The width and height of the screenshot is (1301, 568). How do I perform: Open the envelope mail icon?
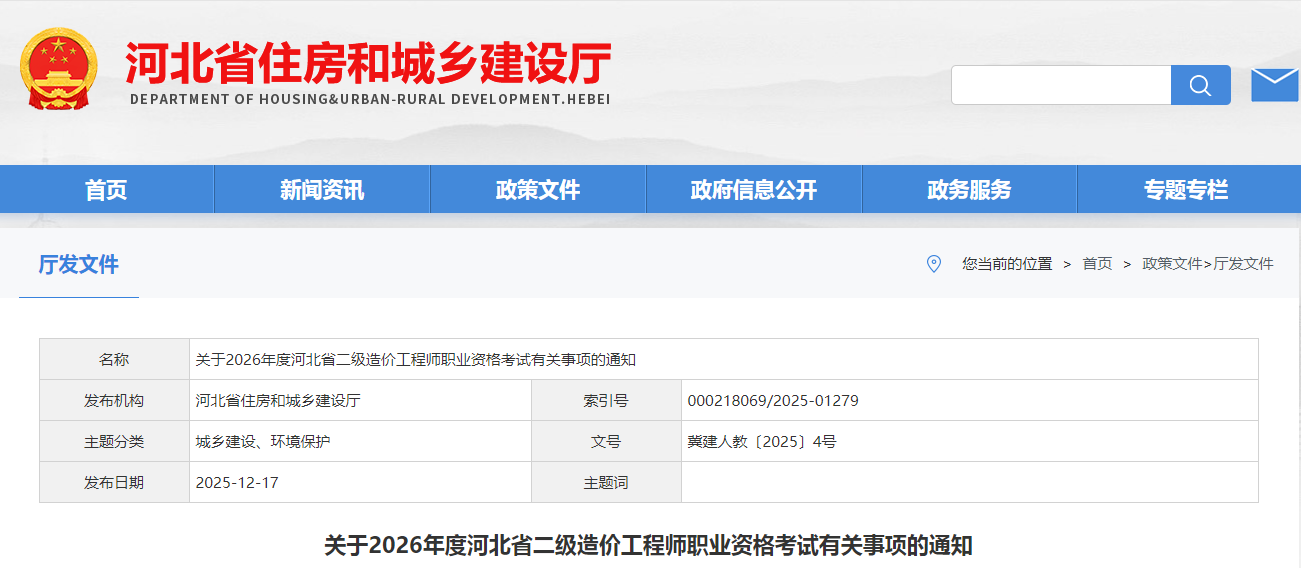pyautogui.click(x=1275, y=85)
